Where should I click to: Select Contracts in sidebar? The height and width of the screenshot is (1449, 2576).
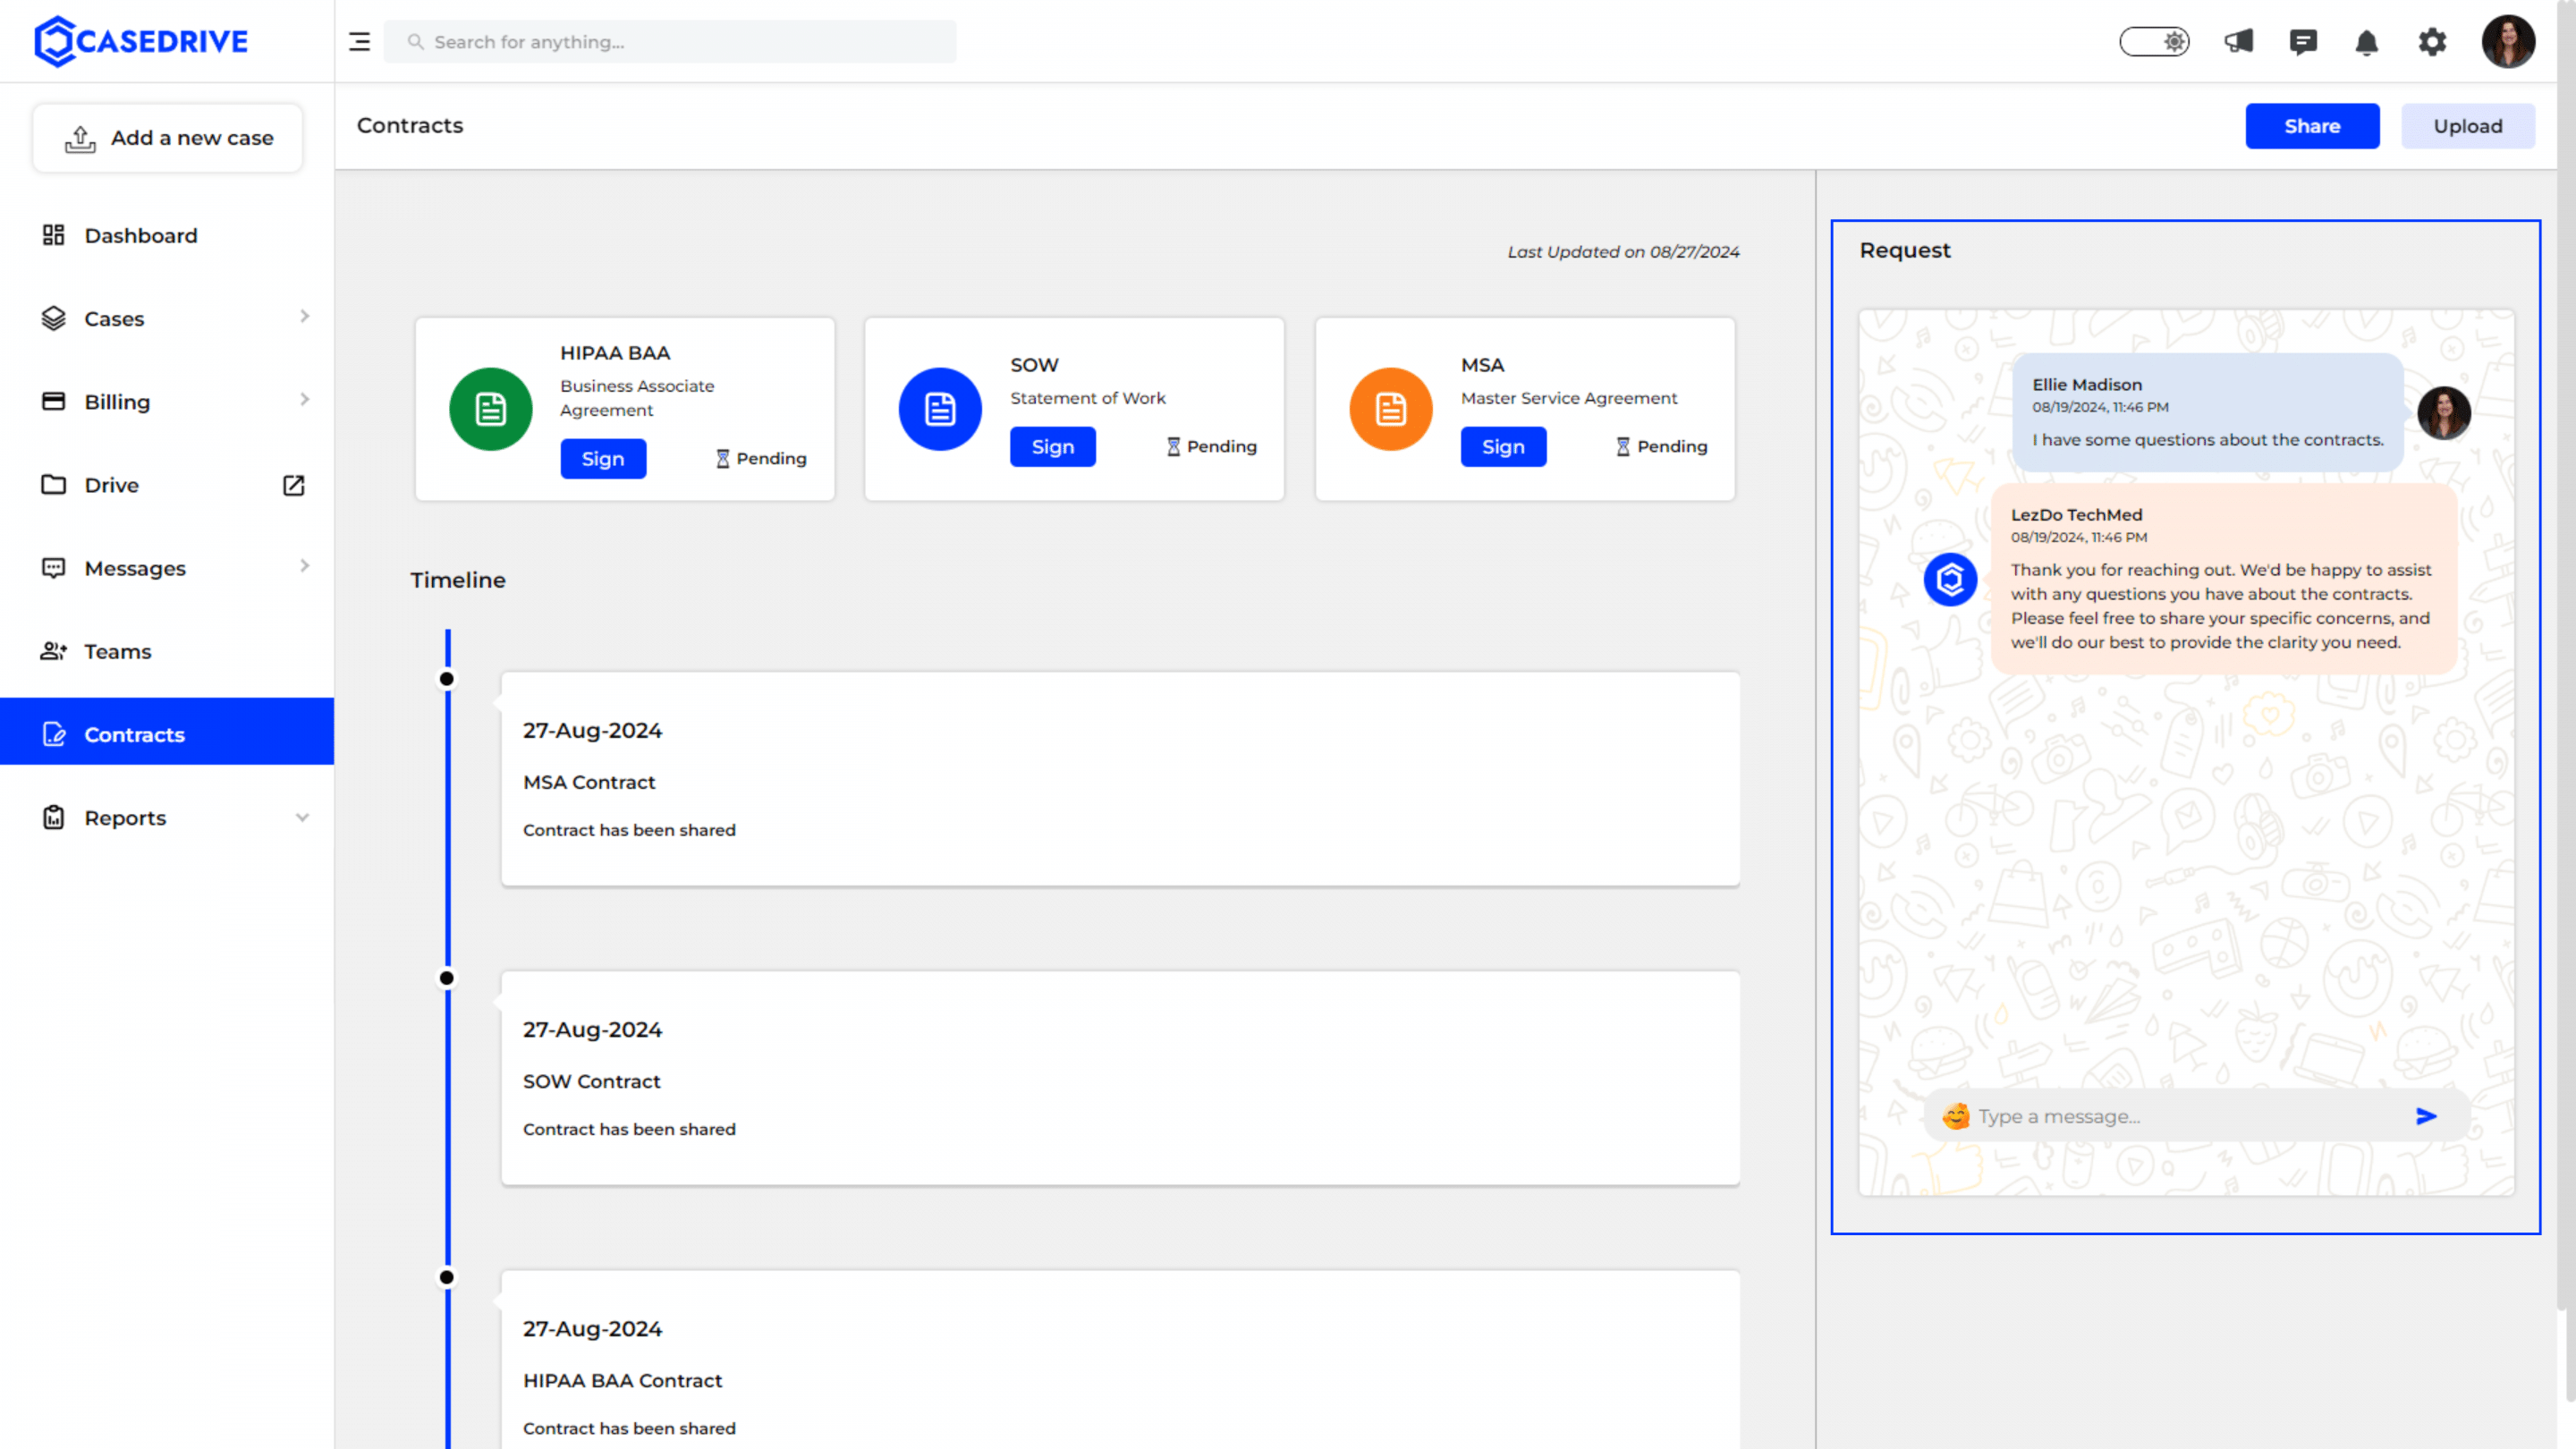[x=167, y=733]
